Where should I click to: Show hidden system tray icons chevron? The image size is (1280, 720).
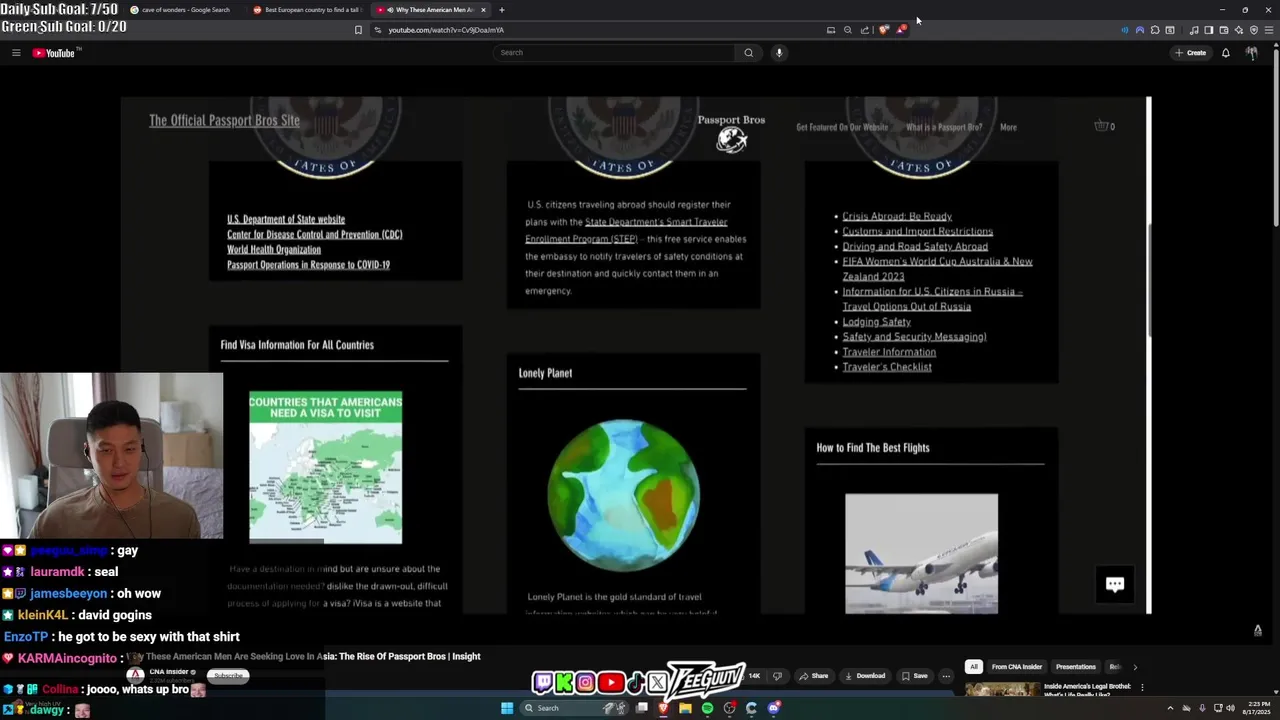(x=1170, y=708)
